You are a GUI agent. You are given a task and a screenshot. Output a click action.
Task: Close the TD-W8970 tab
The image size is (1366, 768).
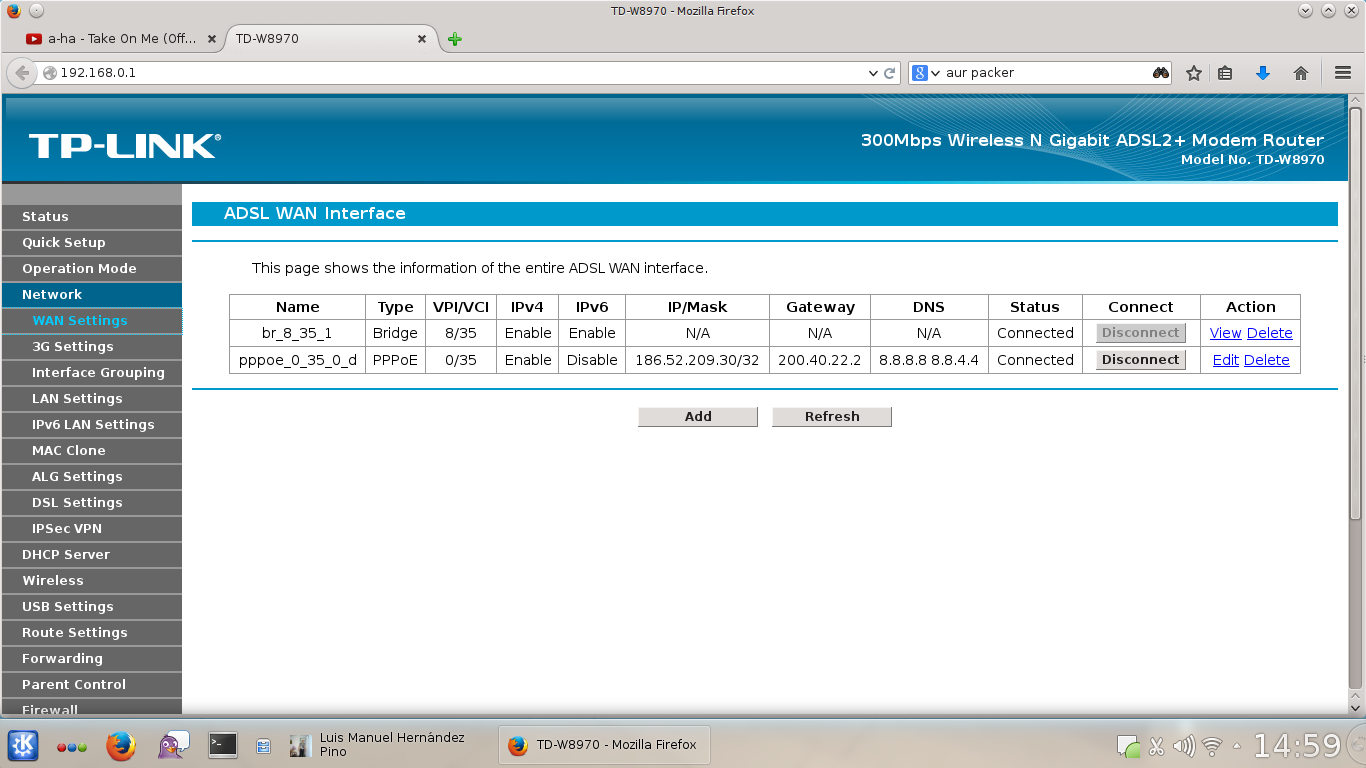(421, 39)
